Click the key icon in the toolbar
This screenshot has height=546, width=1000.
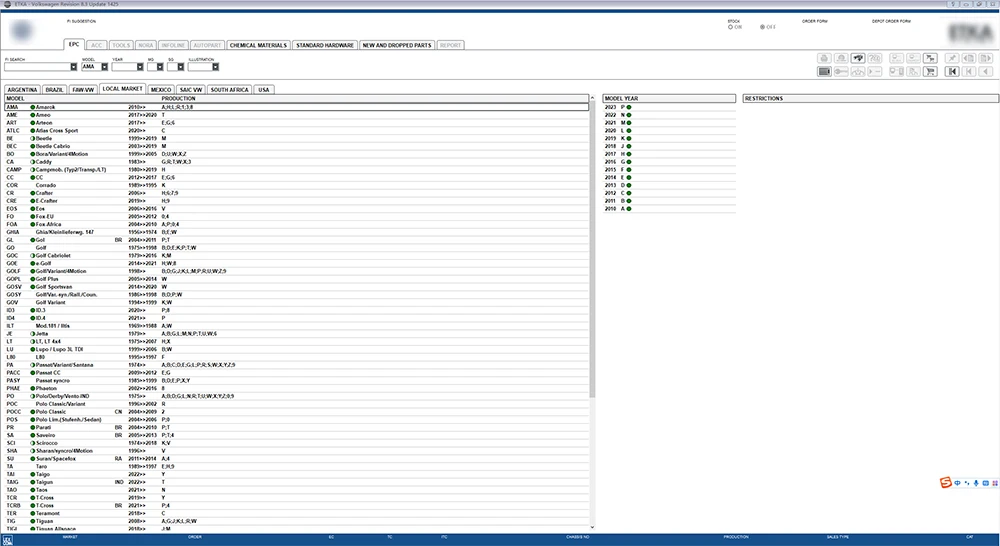(841, 71)
